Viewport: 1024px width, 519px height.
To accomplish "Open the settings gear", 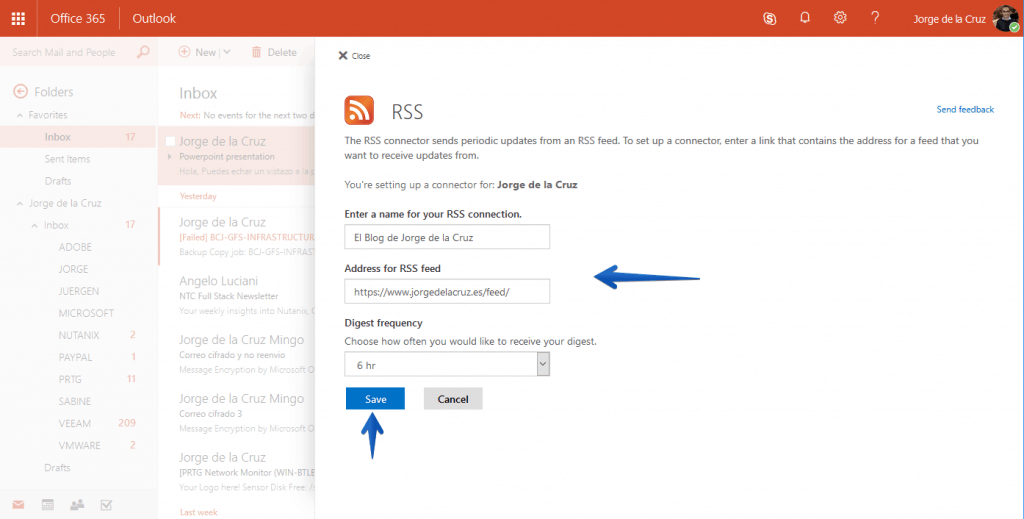I will point(840,18).
